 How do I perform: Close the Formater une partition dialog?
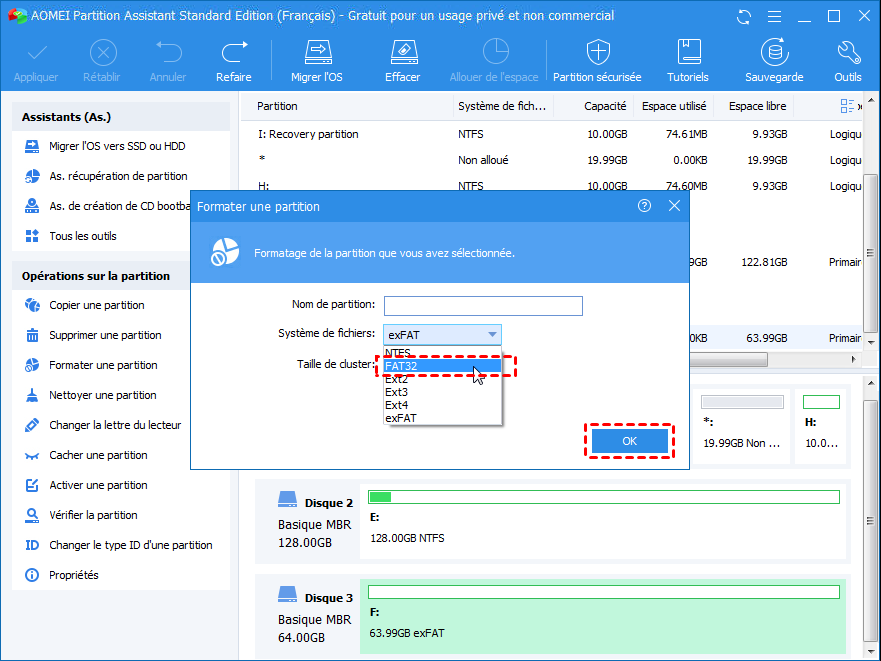pyautogui.click(x=674, y=206)
